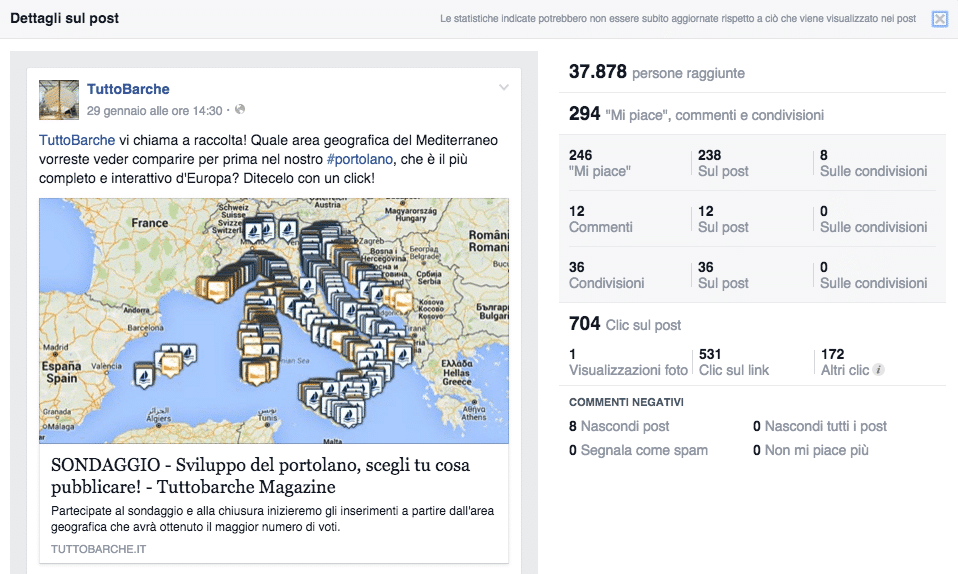
Task: Click the 0 Nascondi tutti i post entry
Action: pyautogui.click(x=820, y=426)
